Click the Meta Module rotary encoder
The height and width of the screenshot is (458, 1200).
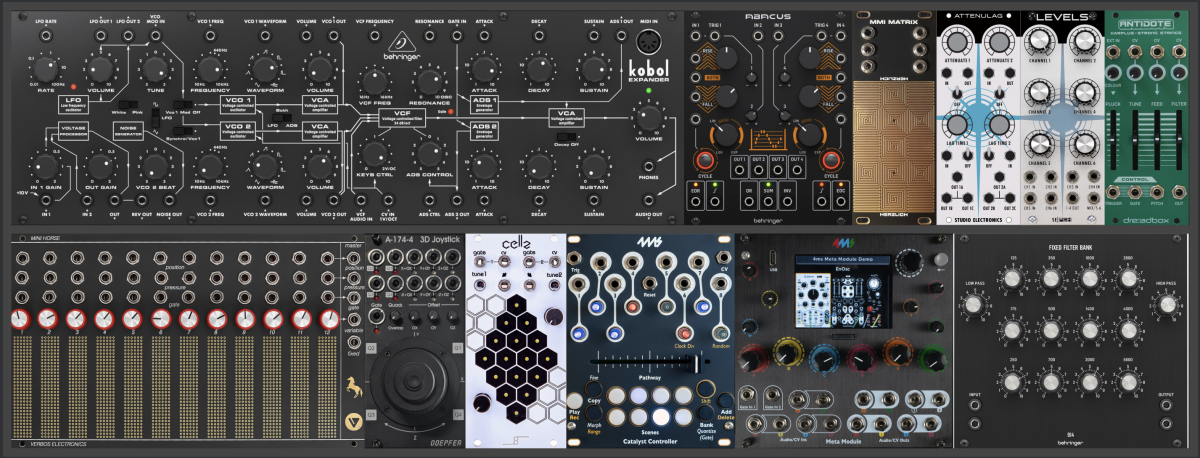tap(908, 264)
